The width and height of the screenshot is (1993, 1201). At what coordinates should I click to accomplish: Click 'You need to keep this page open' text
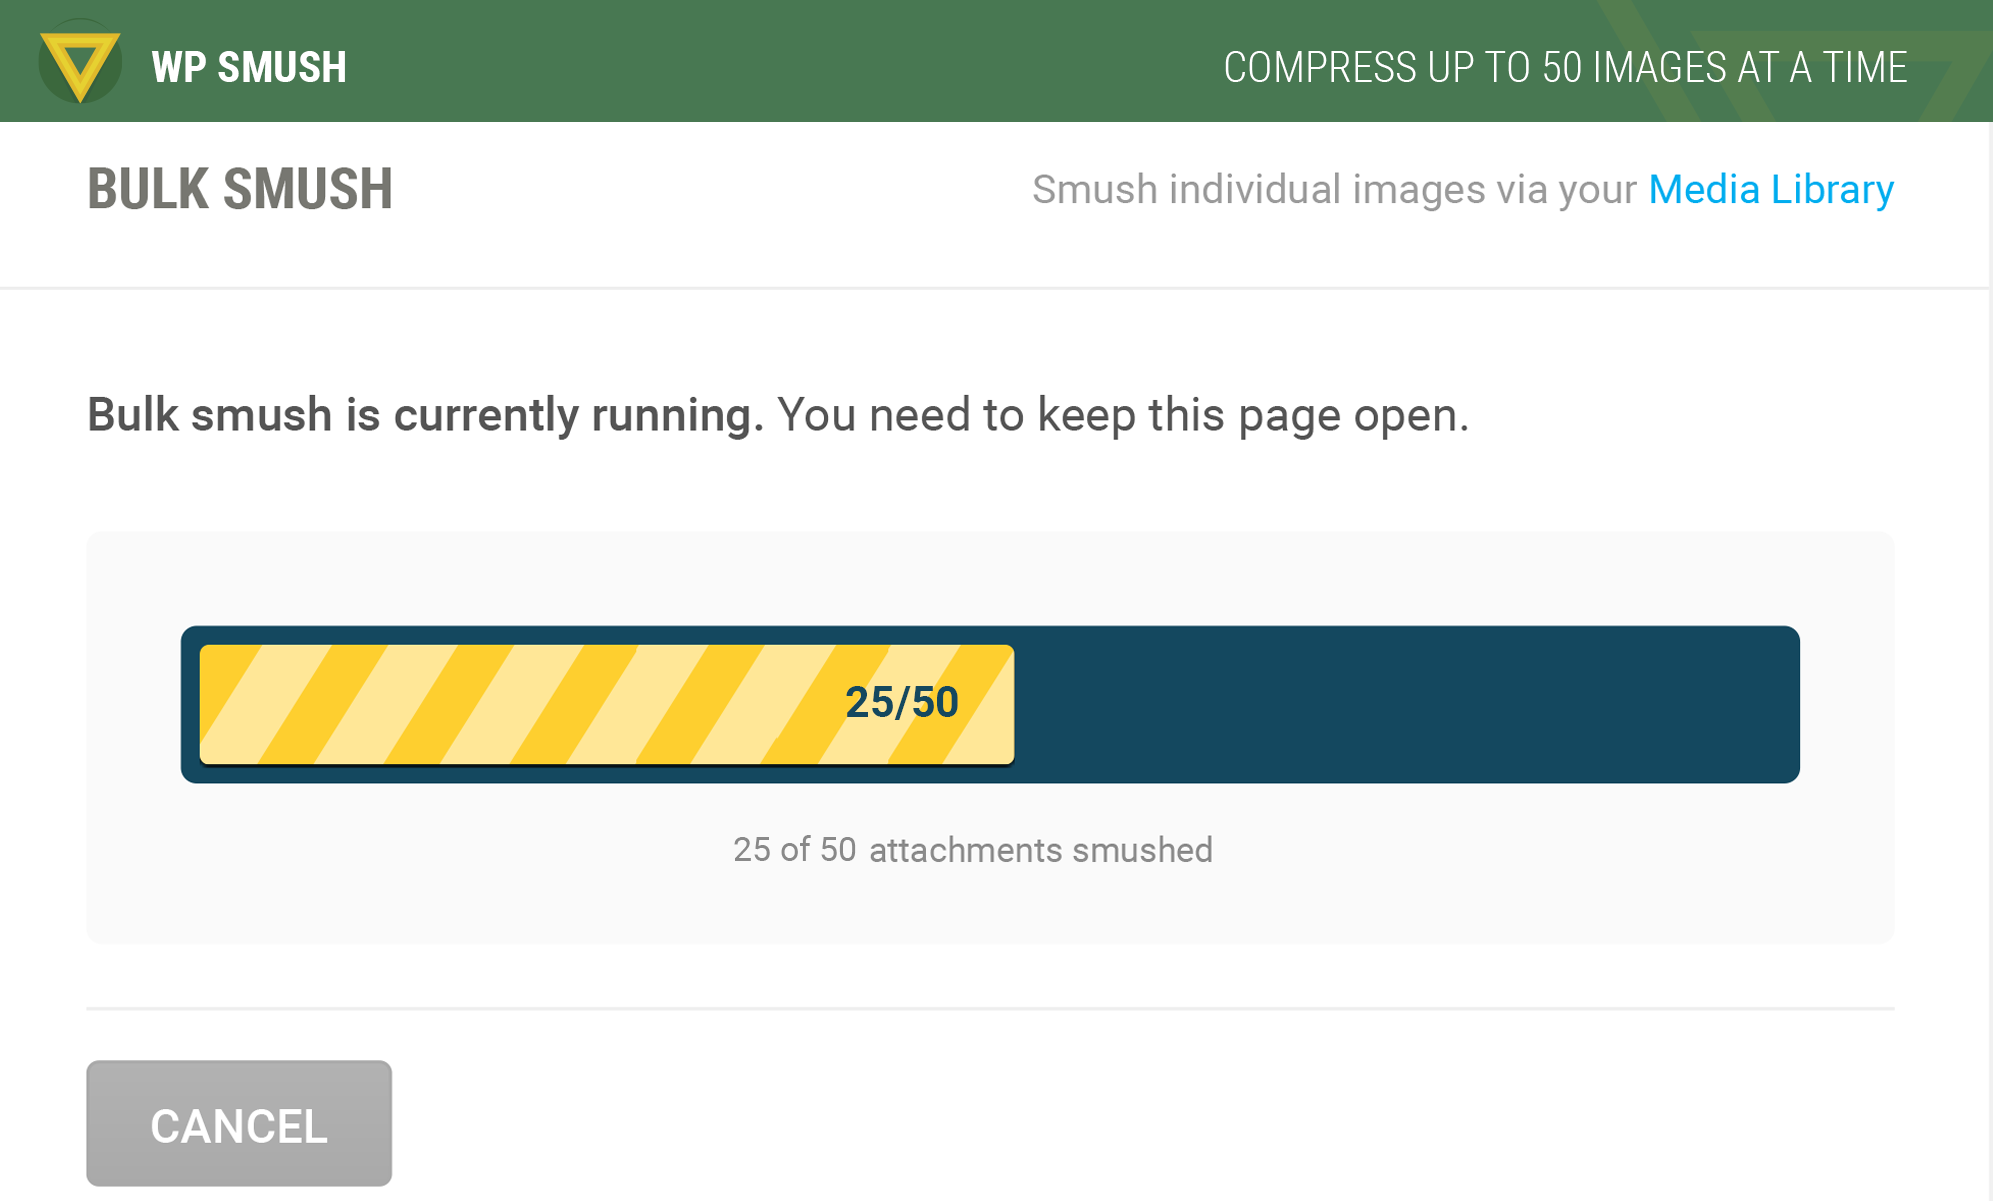pyautogui.click(x=1123, y=415)
